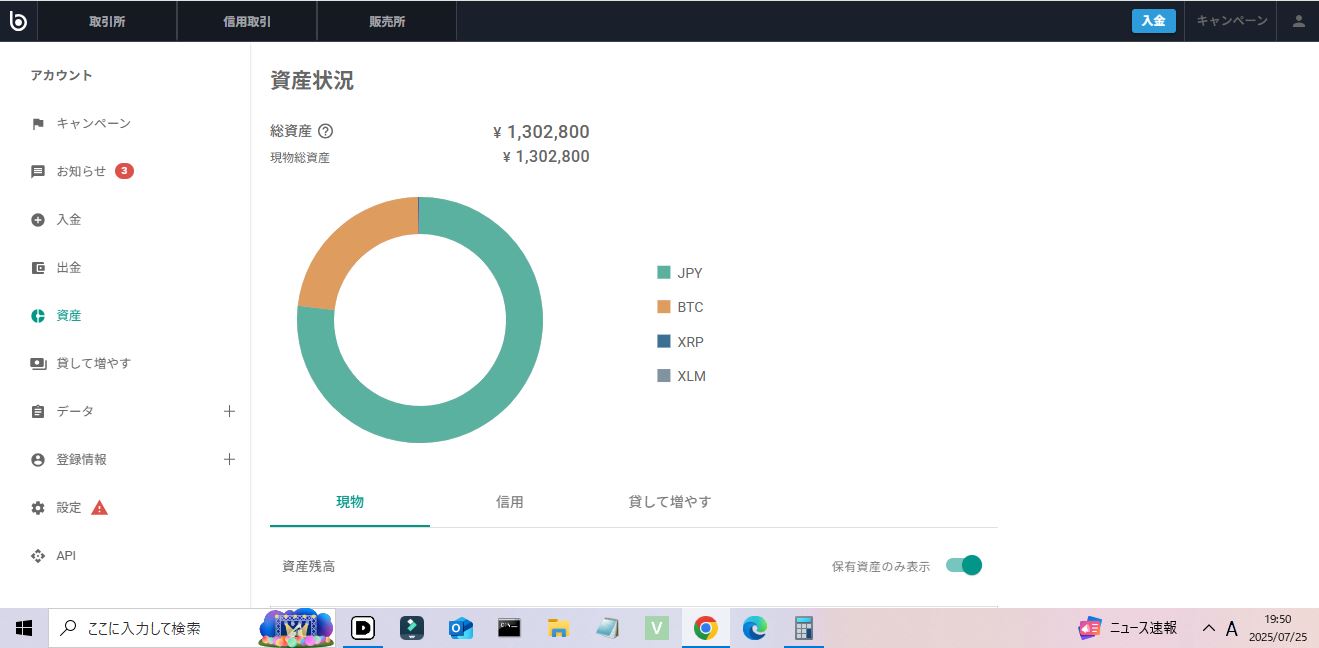
Task: Click the flag icon beside キャンペーン
Action: click(38, 124)
